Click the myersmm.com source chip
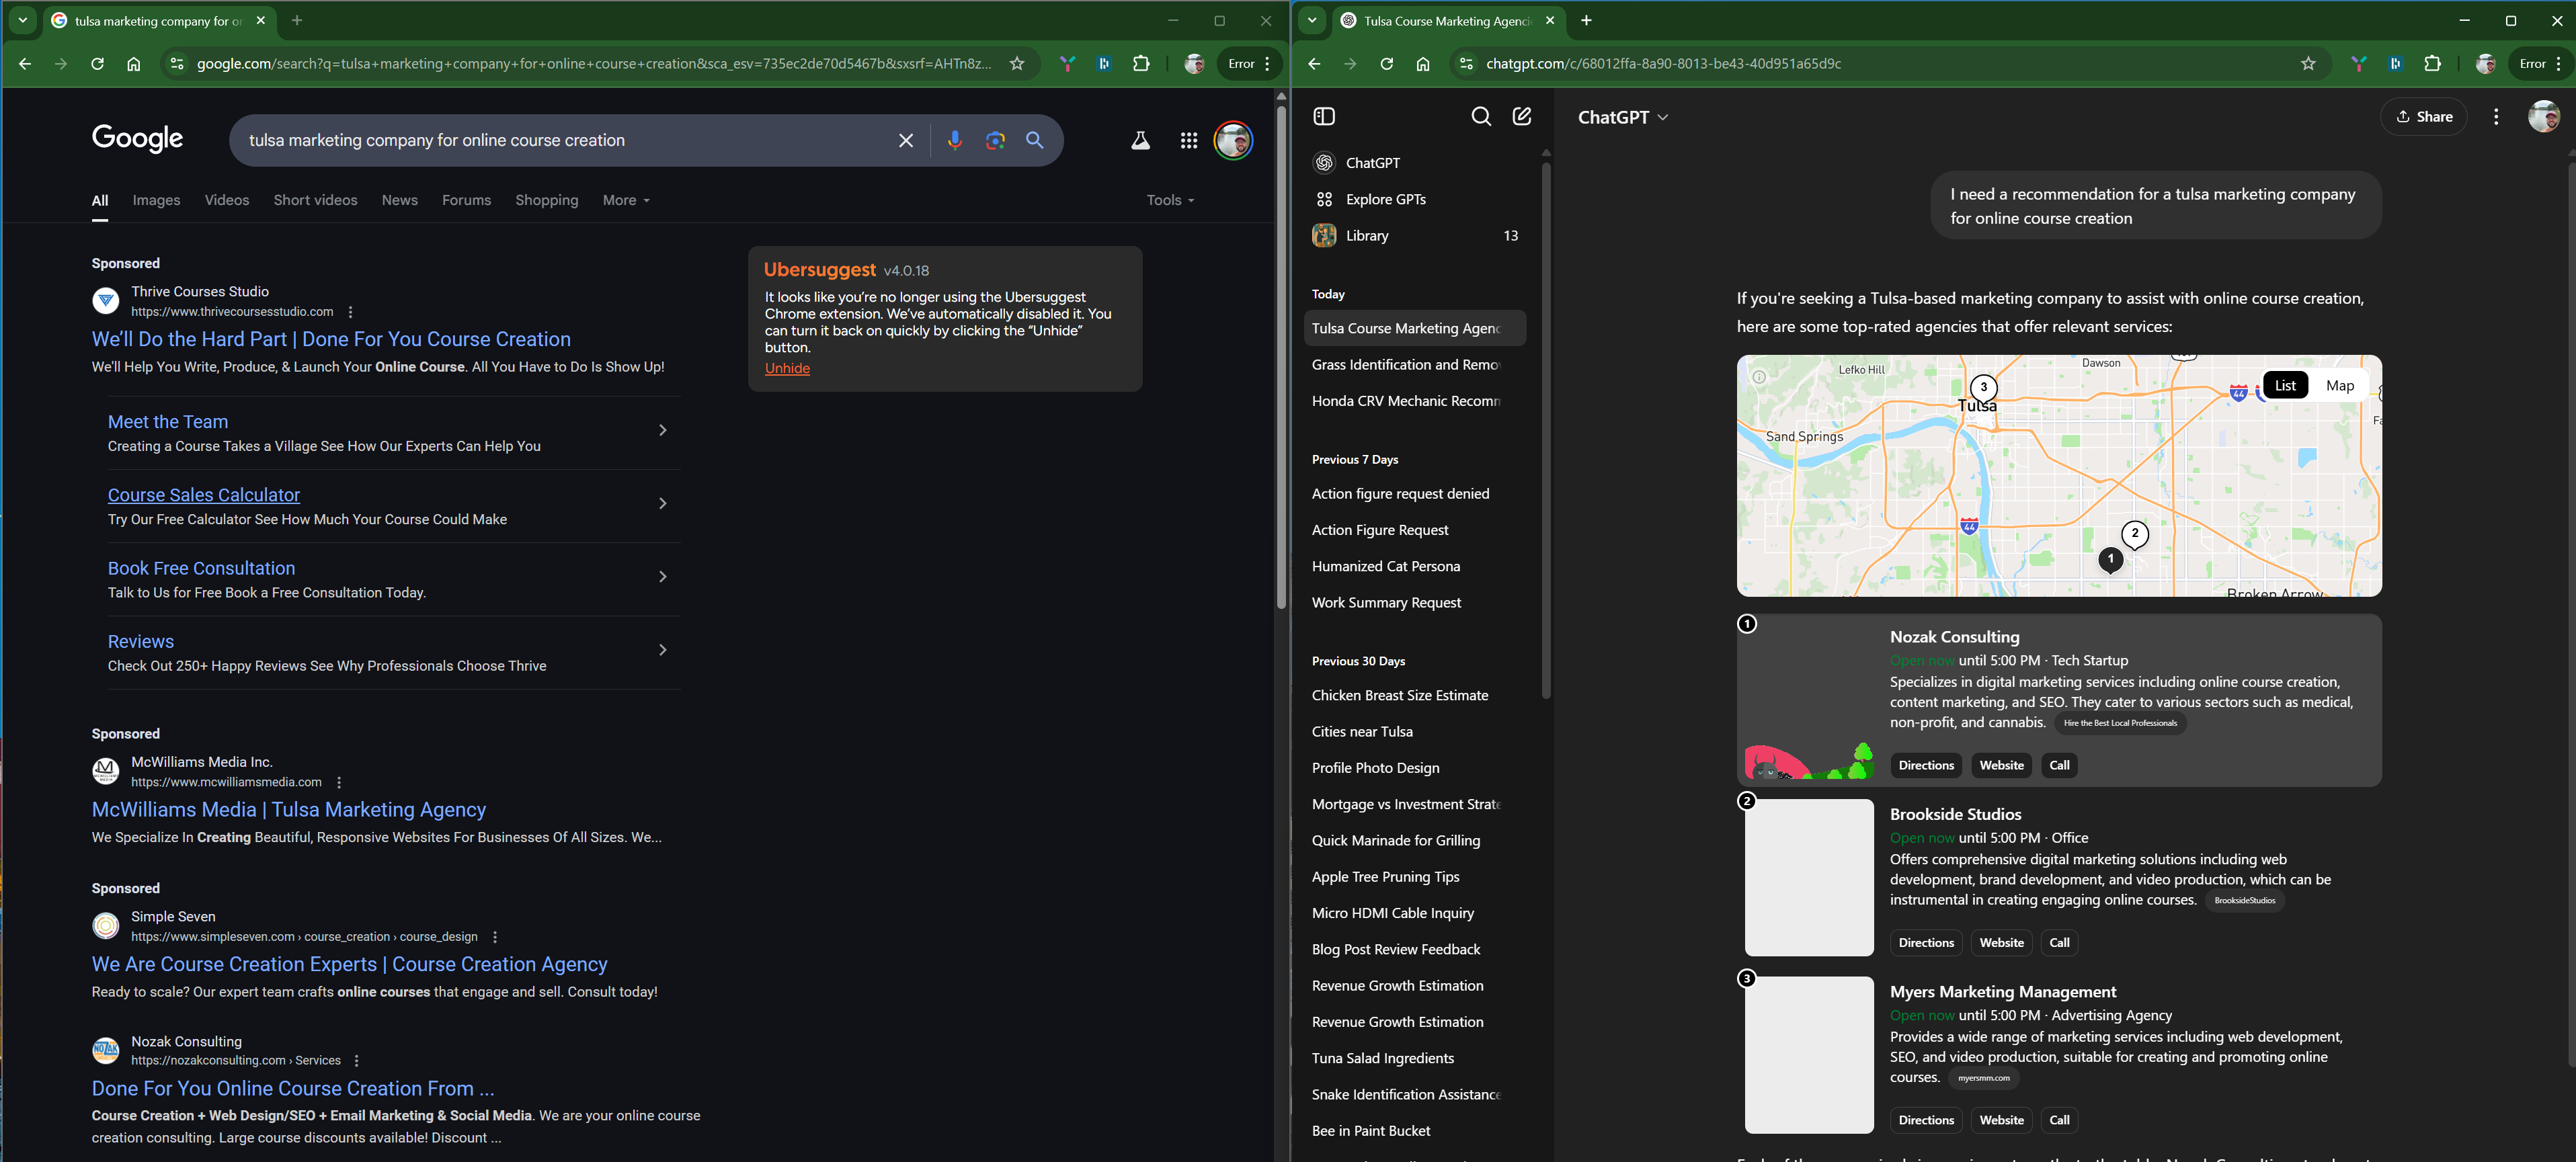The image size is (2576, 1162). (x=1983, y=1079)
